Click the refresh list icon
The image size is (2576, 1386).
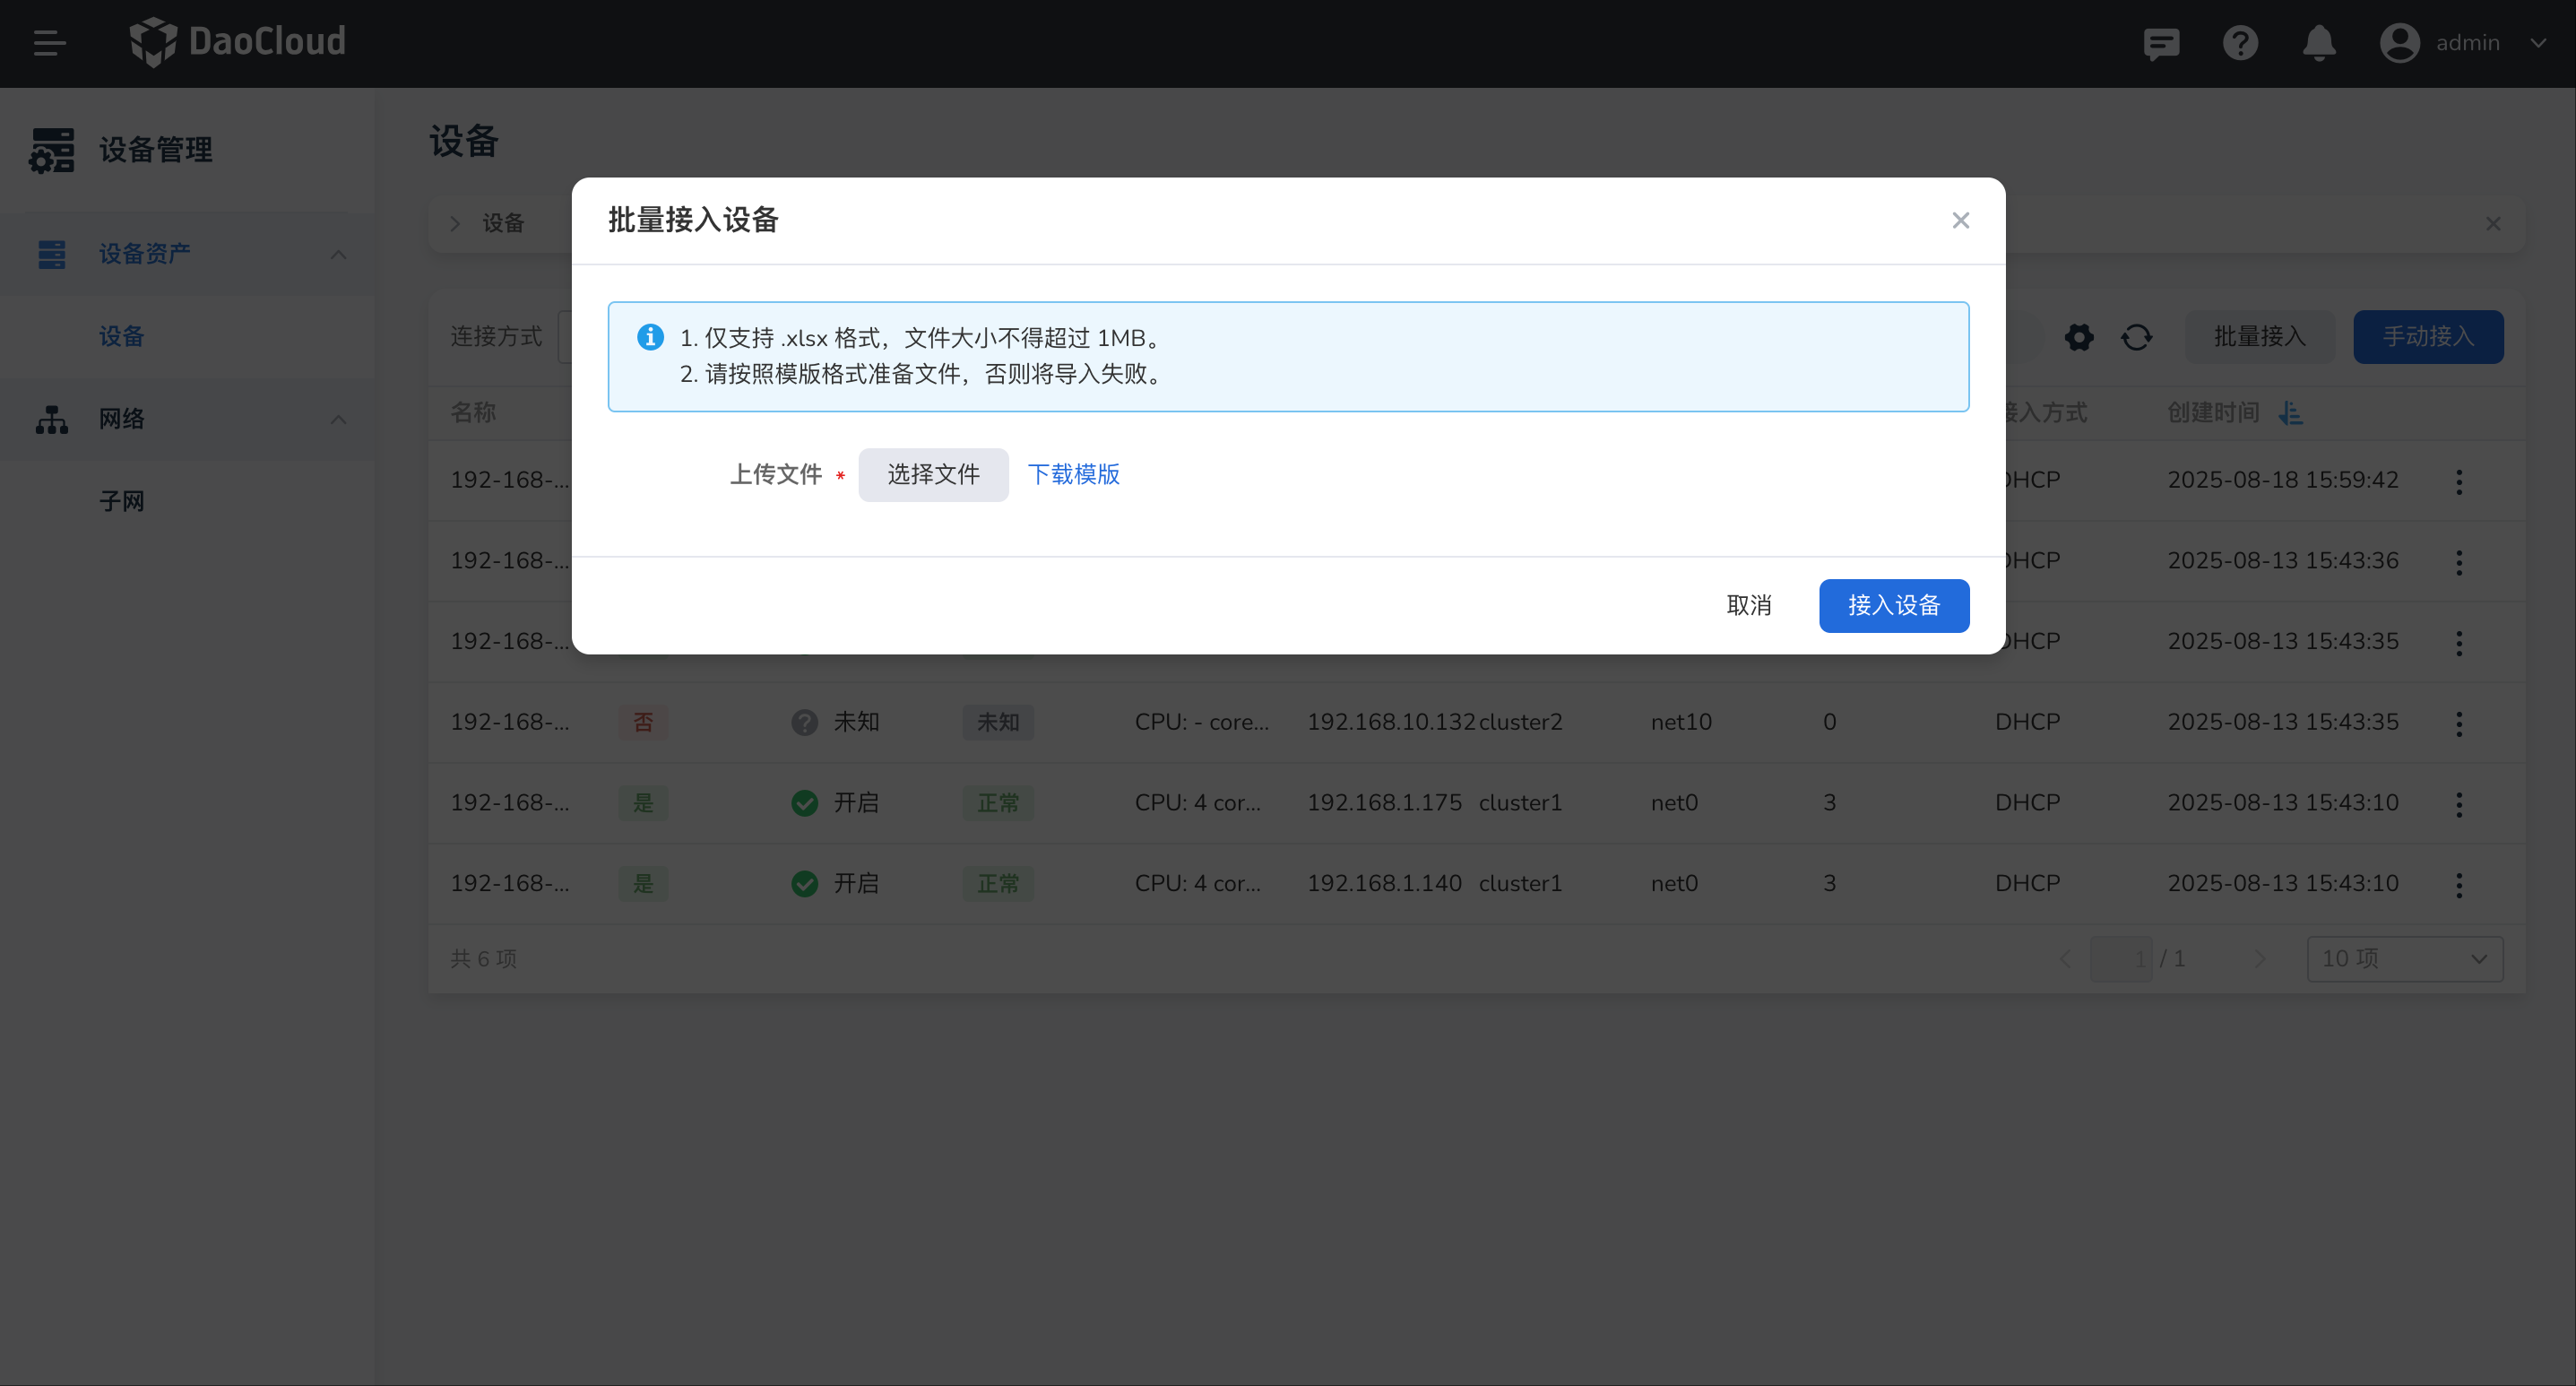(x=2137, y=337)
